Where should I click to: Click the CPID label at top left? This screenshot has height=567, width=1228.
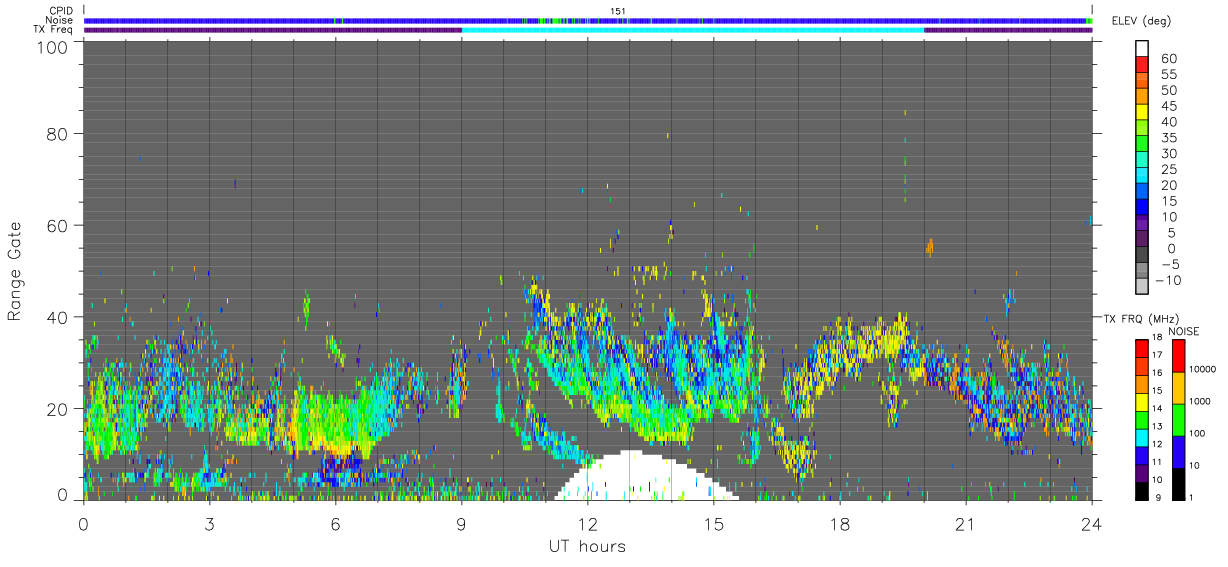click(x=59, y=11)
